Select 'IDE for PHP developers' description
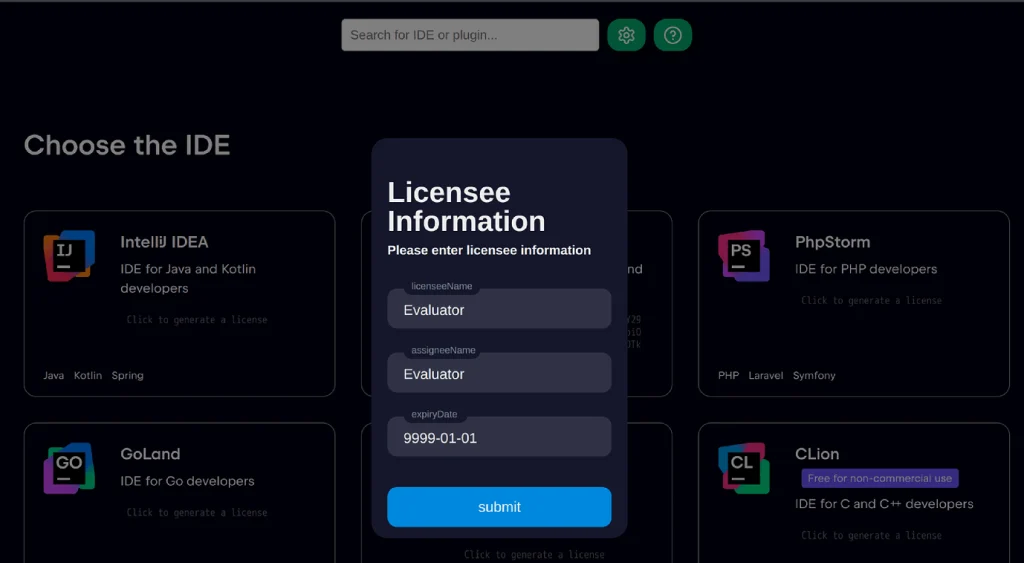The width and height of the screenshot is (1024, 563). click(866, 269)
